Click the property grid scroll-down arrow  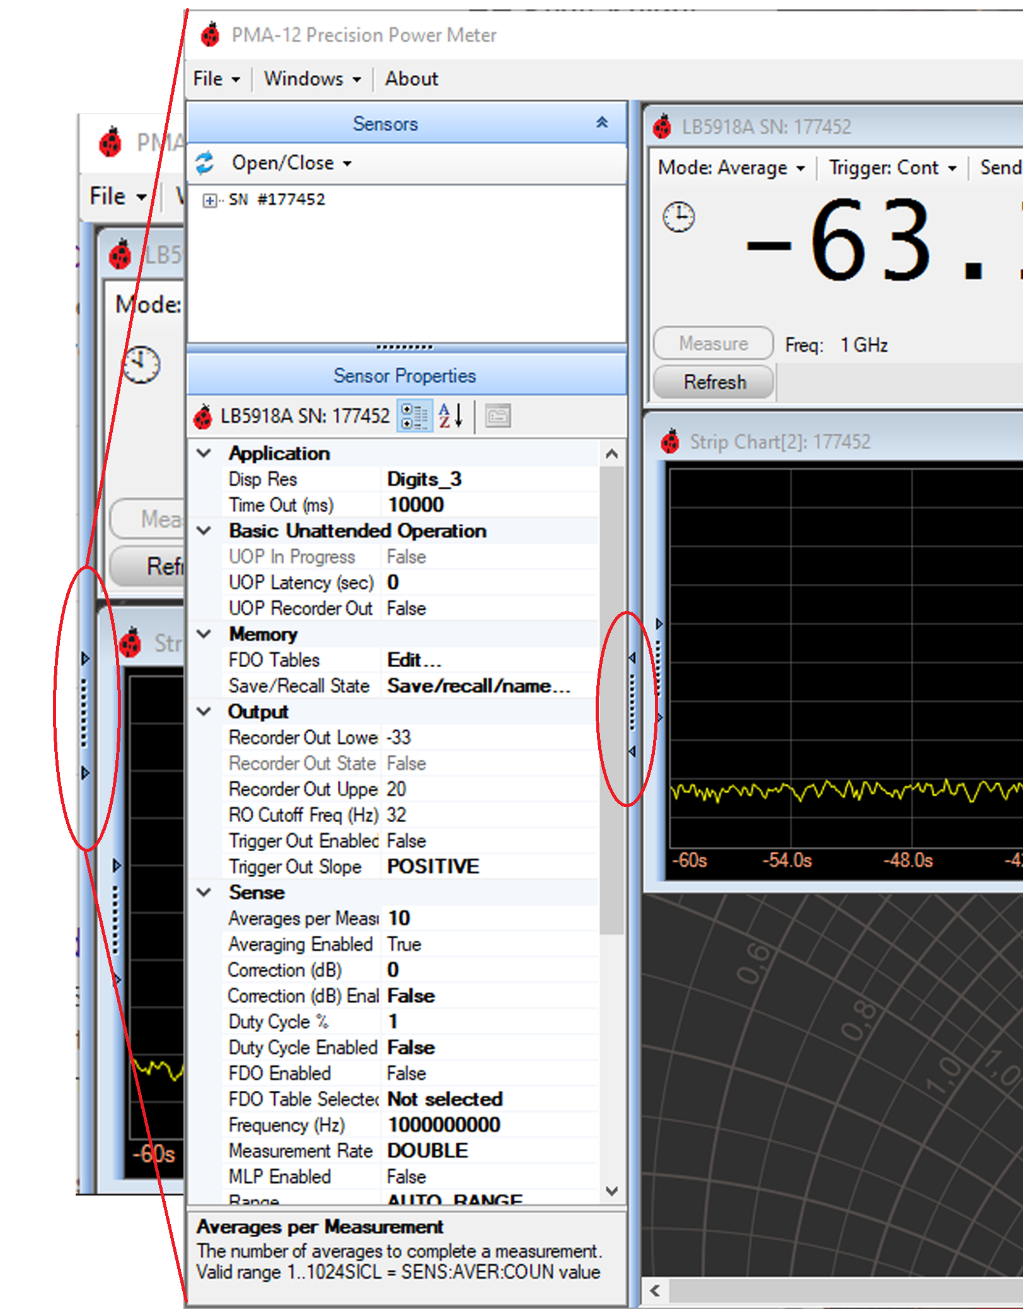point(612,1191)
